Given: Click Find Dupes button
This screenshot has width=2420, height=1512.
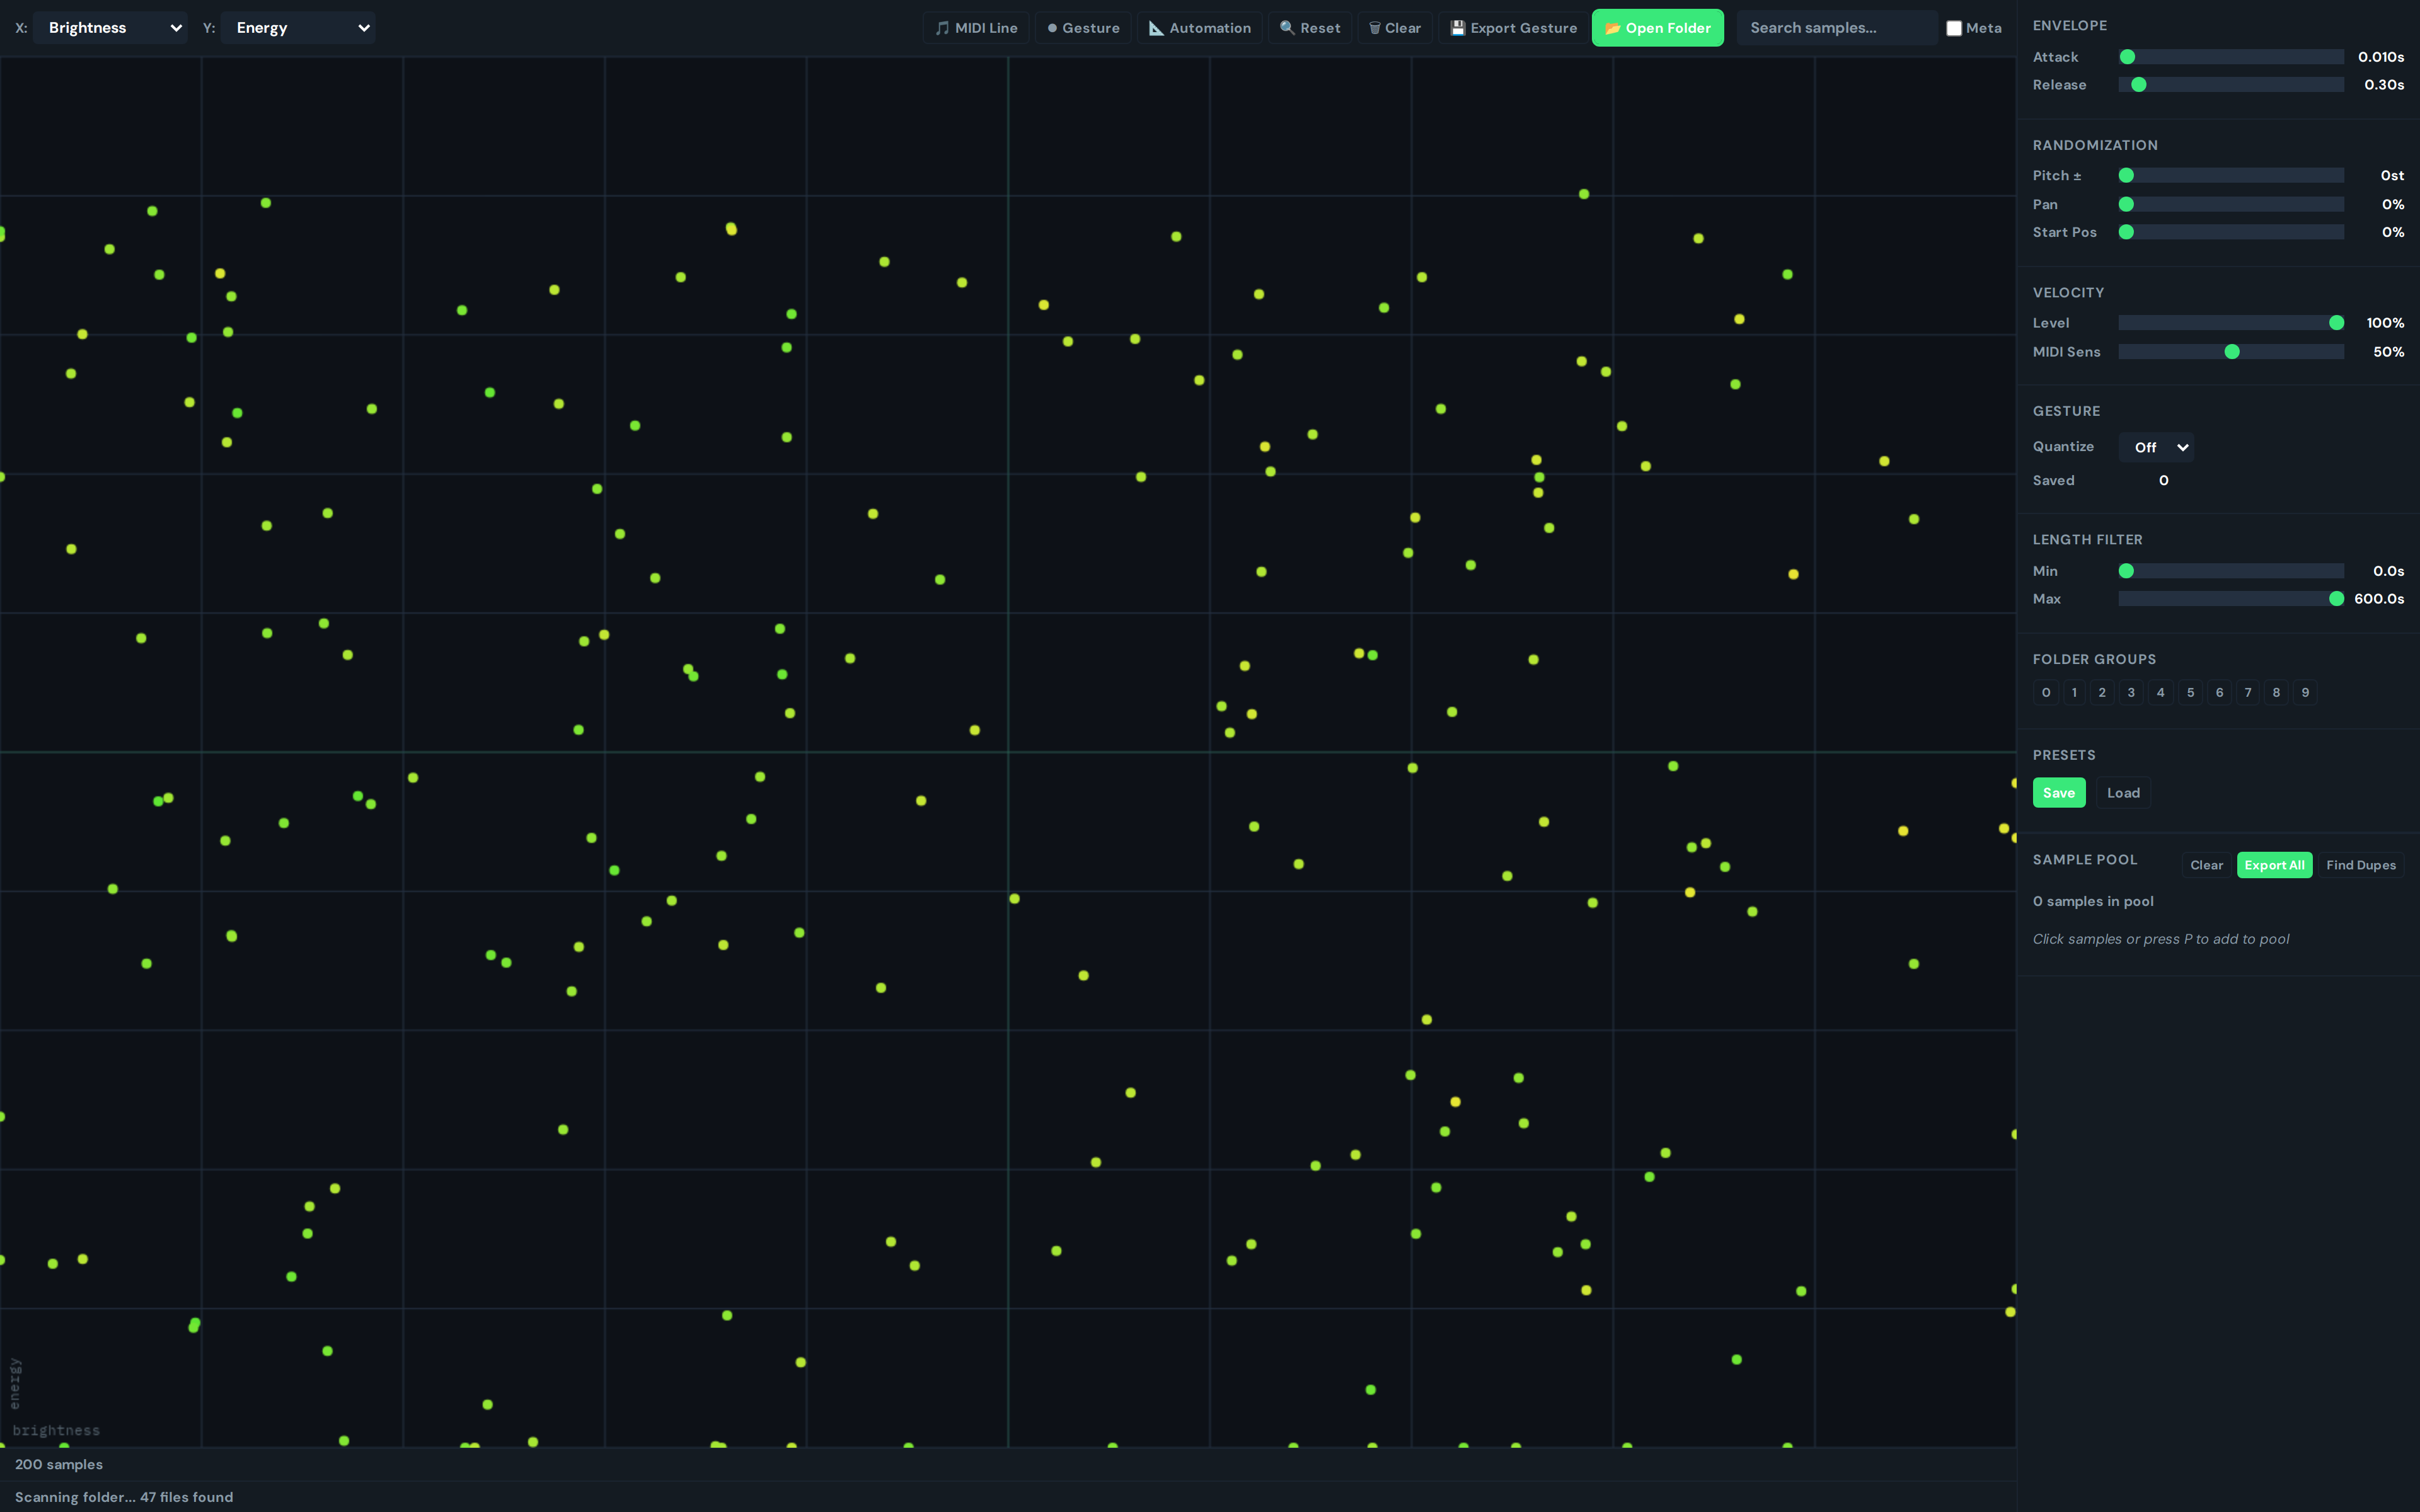Looking at the screenshot, I should point(2361,865).
